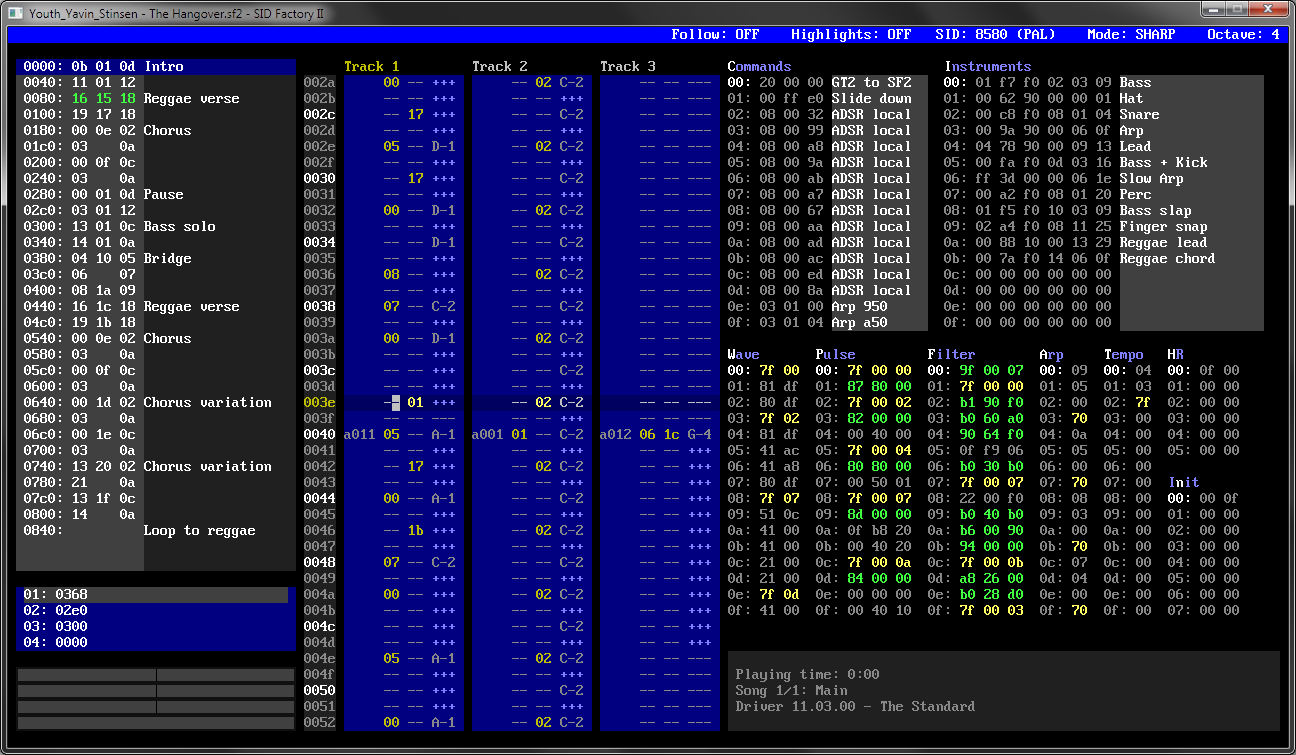Select order list row 0540 Chorus
This screenshot has height=755, width=1296.
click(x=156, y=338)
